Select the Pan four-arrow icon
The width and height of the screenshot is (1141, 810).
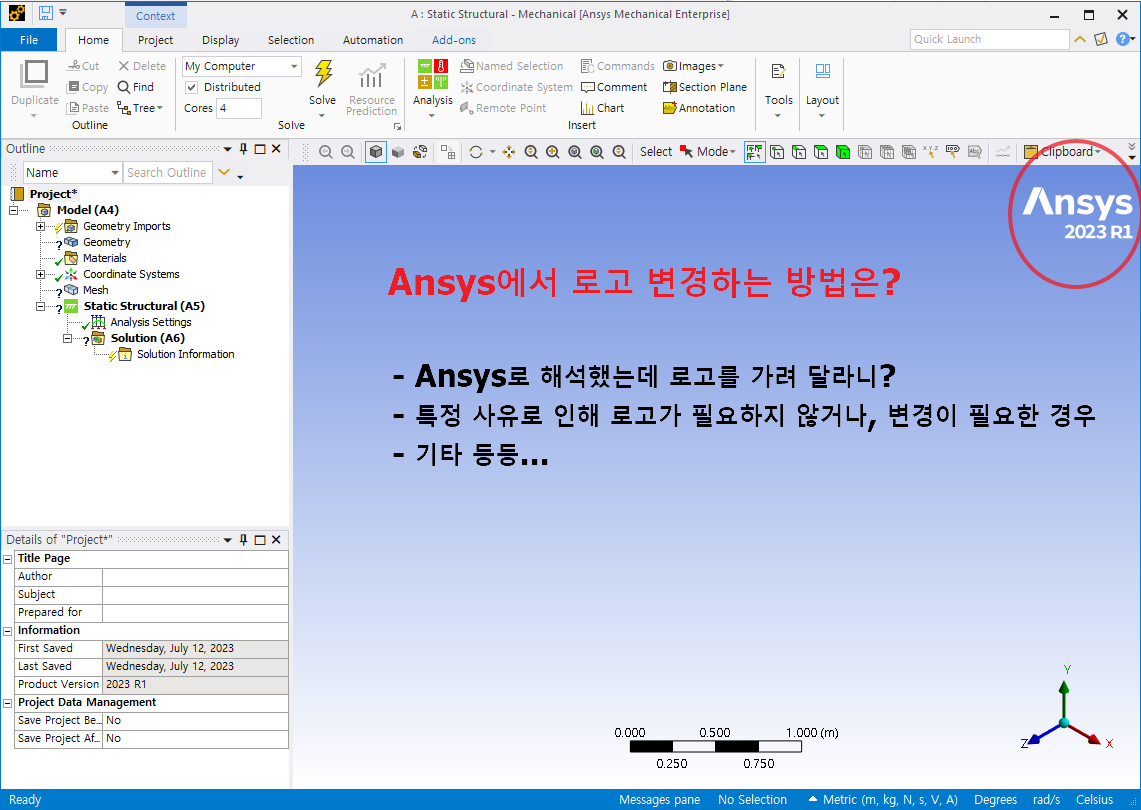point(509,152)
